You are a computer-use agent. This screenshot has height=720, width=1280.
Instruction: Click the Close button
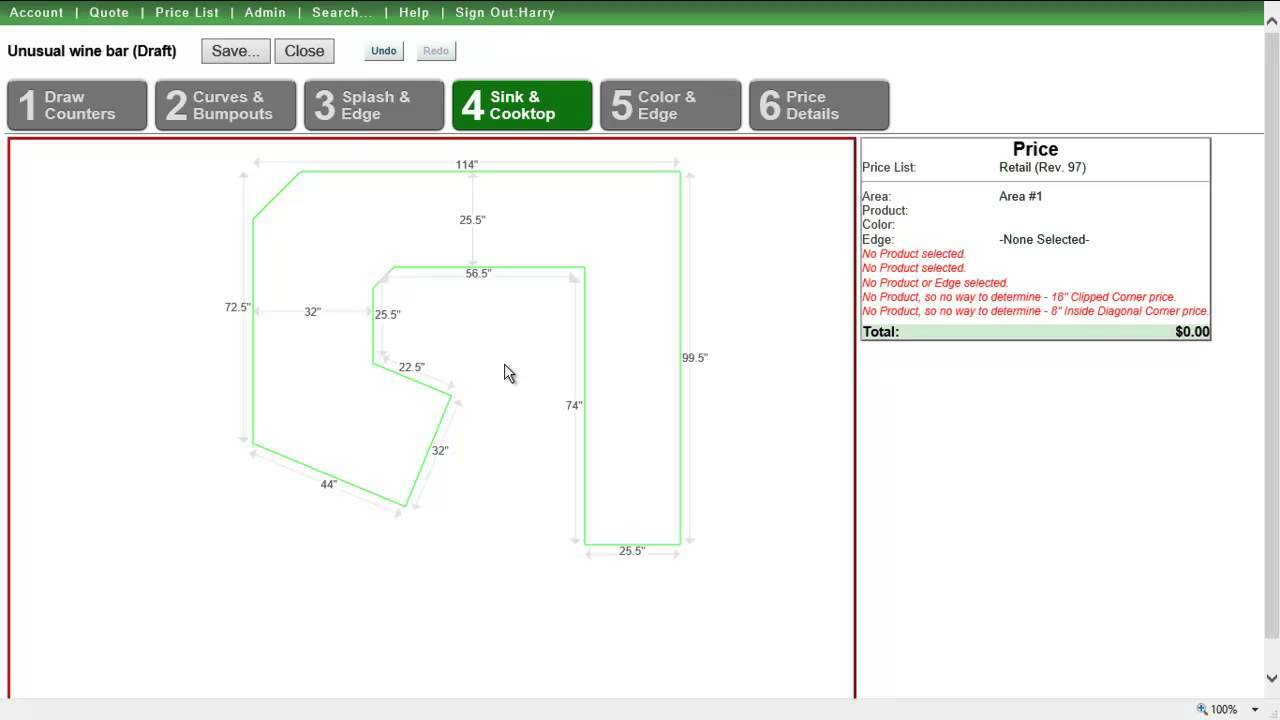click(x=304, y=51)
